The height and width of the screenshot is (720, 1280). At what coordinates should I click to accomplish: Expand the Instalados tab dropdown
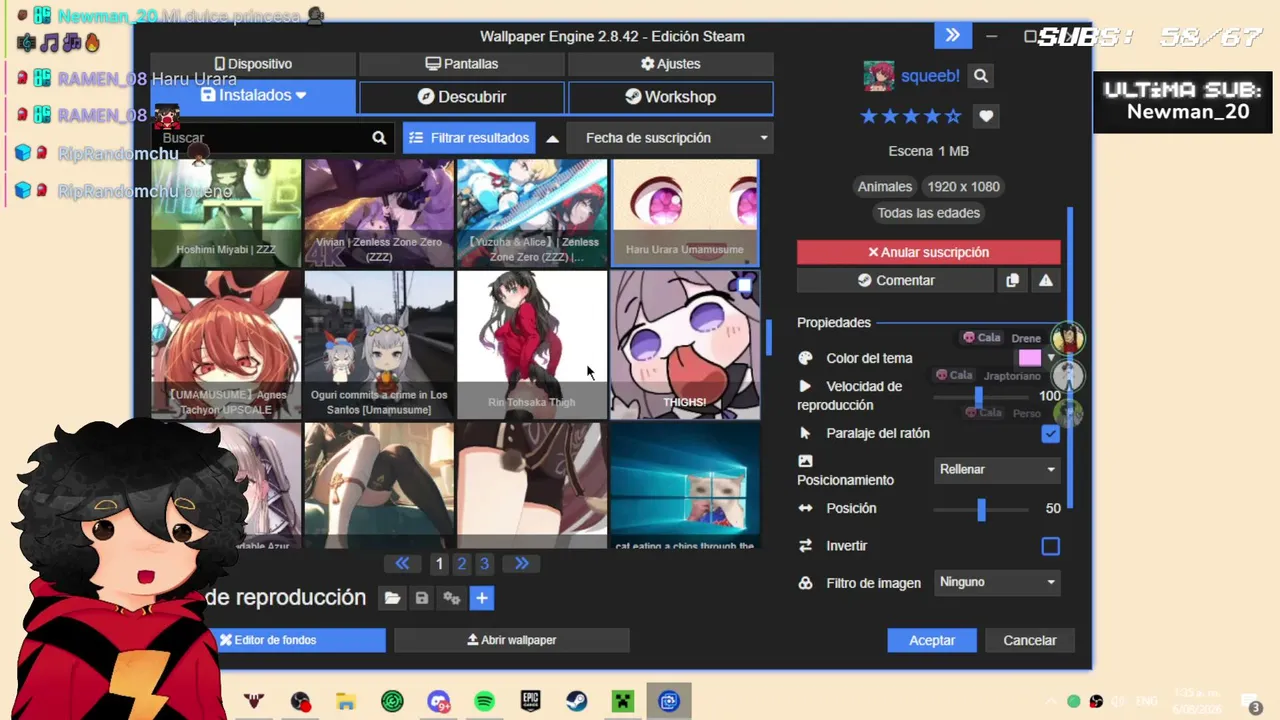(x=301, y=96)
